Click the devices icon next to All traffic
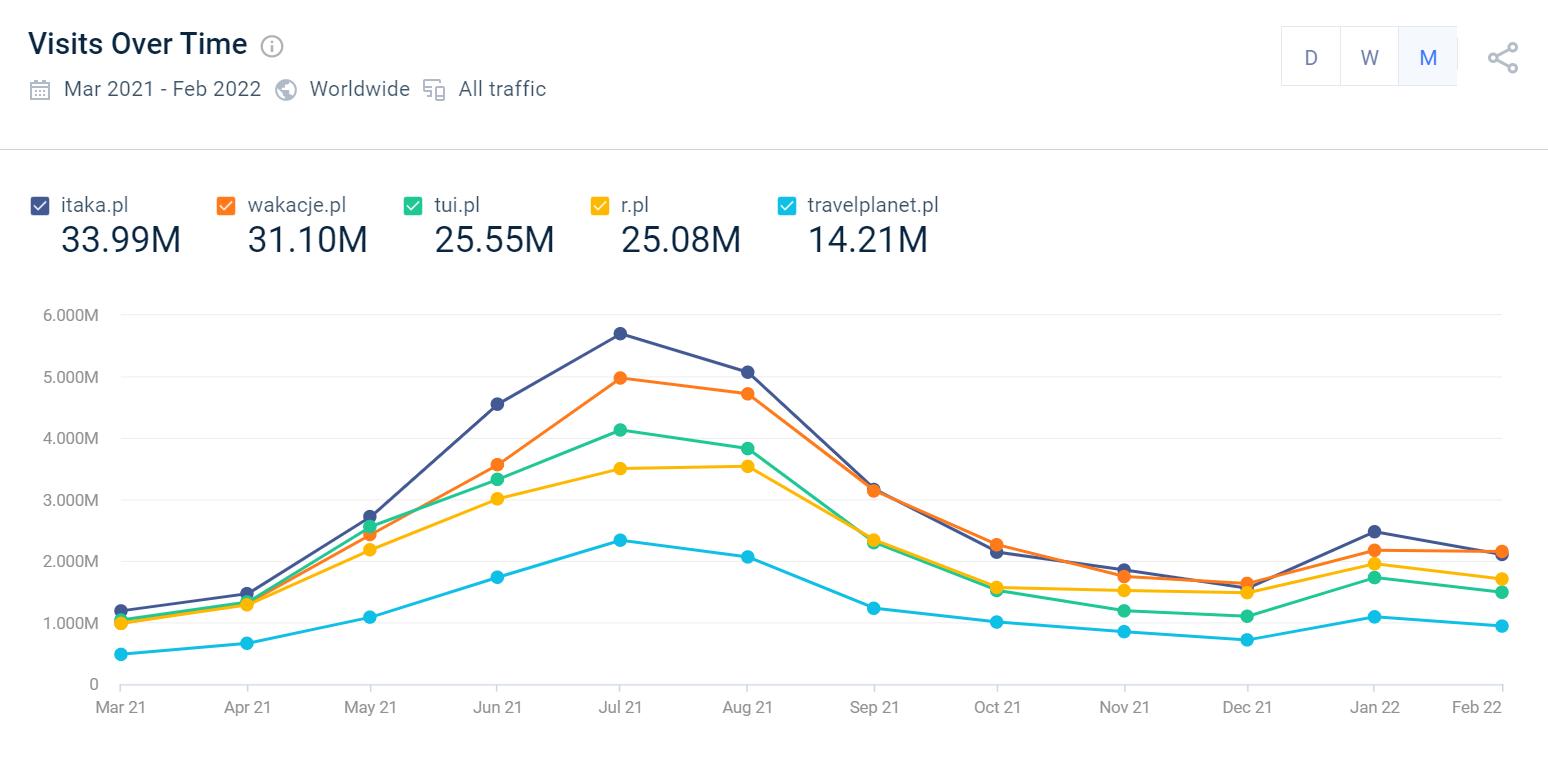Screen dimensions: 1548x776 434,90
